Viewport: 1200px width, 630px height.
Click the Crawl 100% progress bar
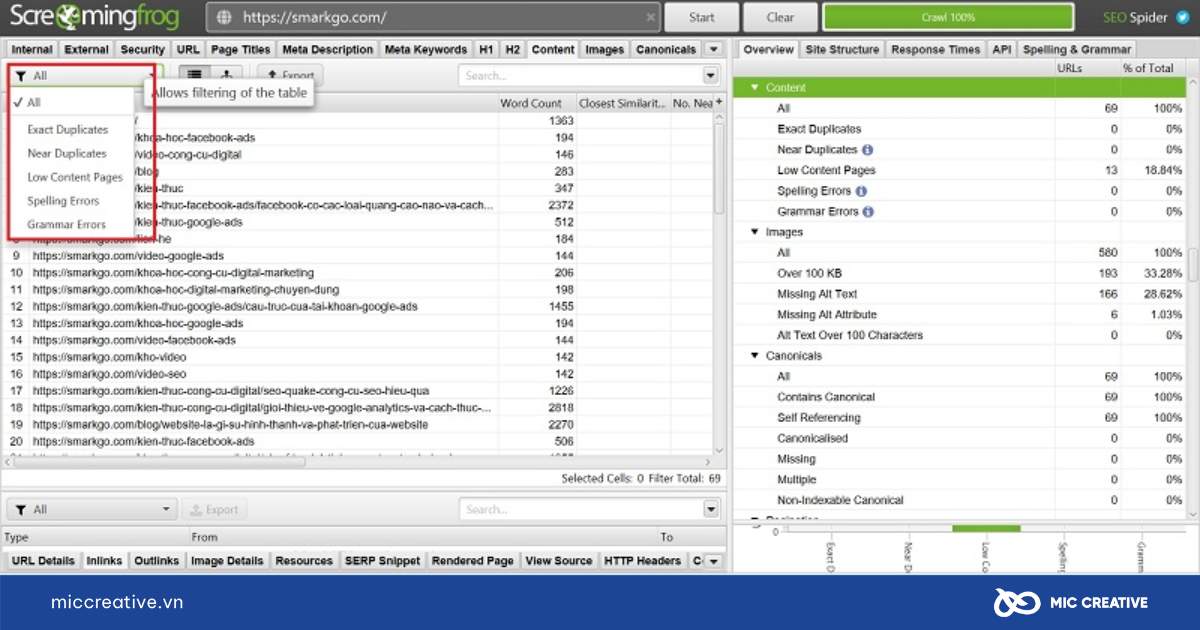pos(948,18)
